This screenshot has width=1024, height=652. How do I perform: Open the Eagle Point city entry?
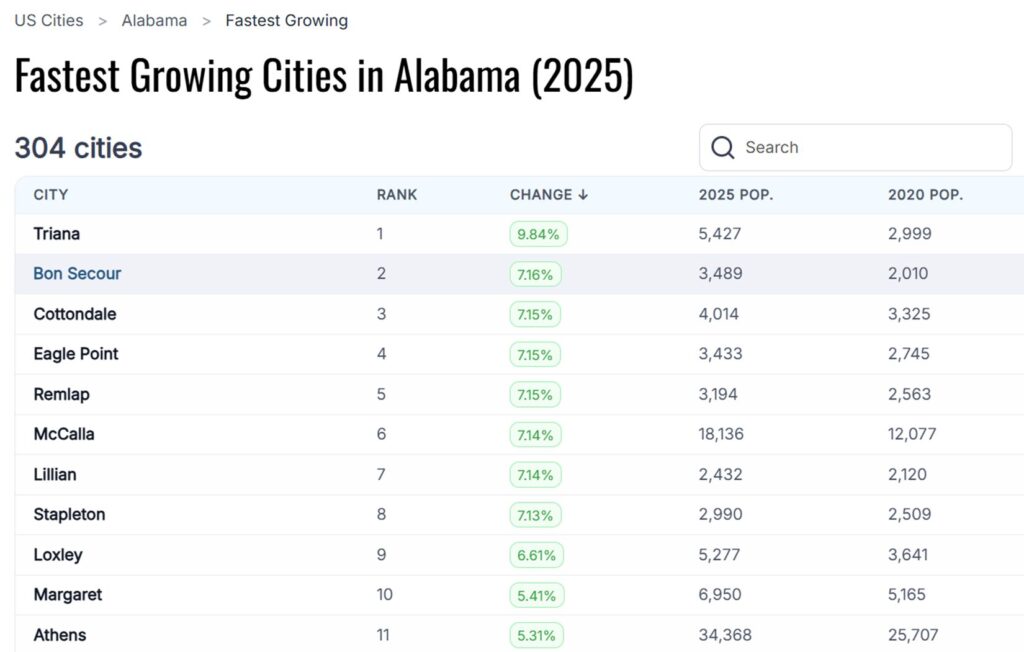click(76, 354)
